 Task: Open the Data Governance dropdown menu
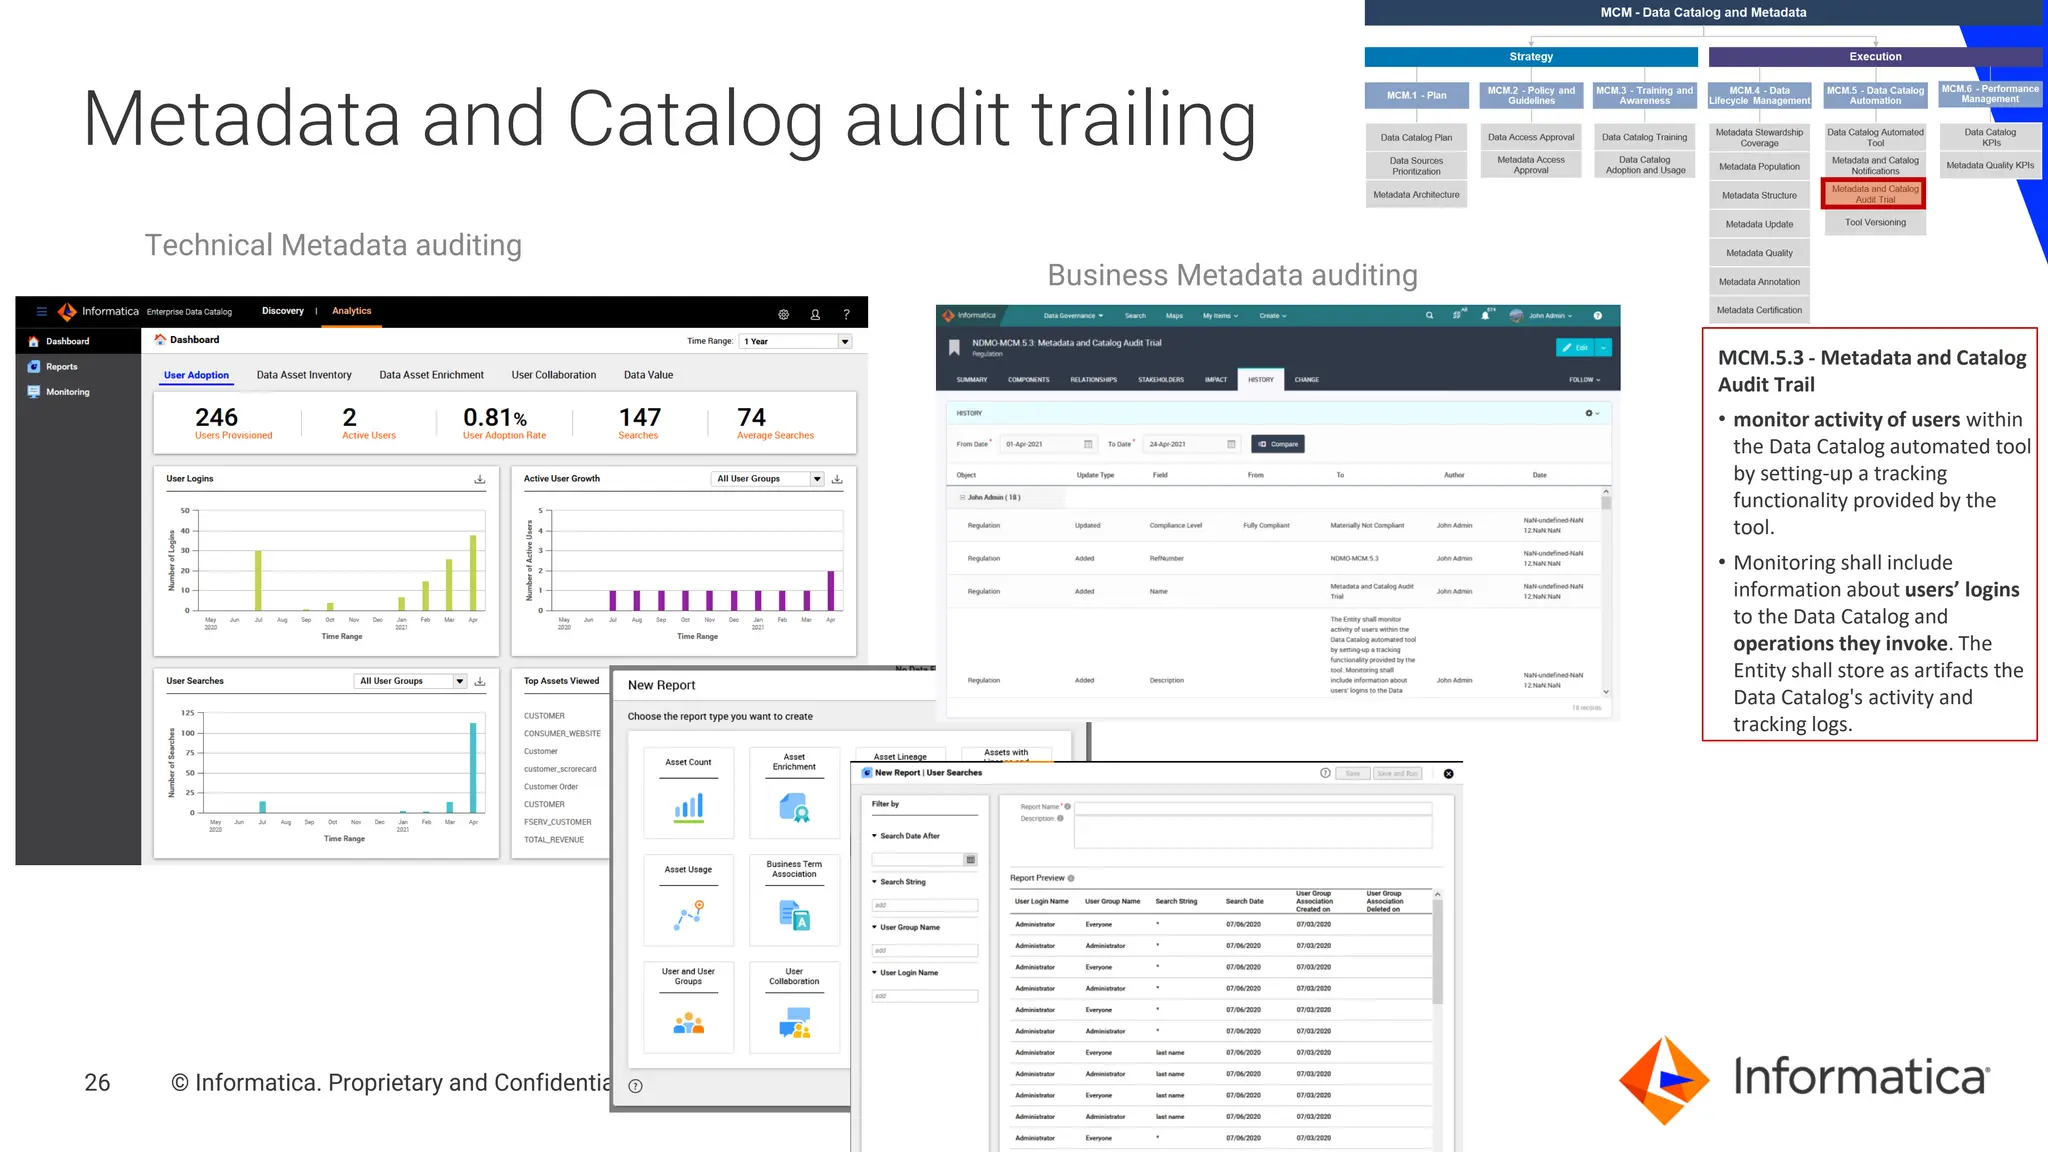pyautogui.click(x=1073, y=316)
